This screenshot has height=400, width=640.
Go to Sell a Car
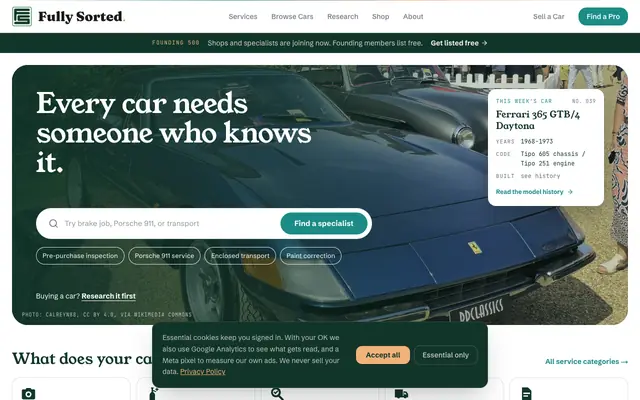pyautogui.click(x=549, y=17)
